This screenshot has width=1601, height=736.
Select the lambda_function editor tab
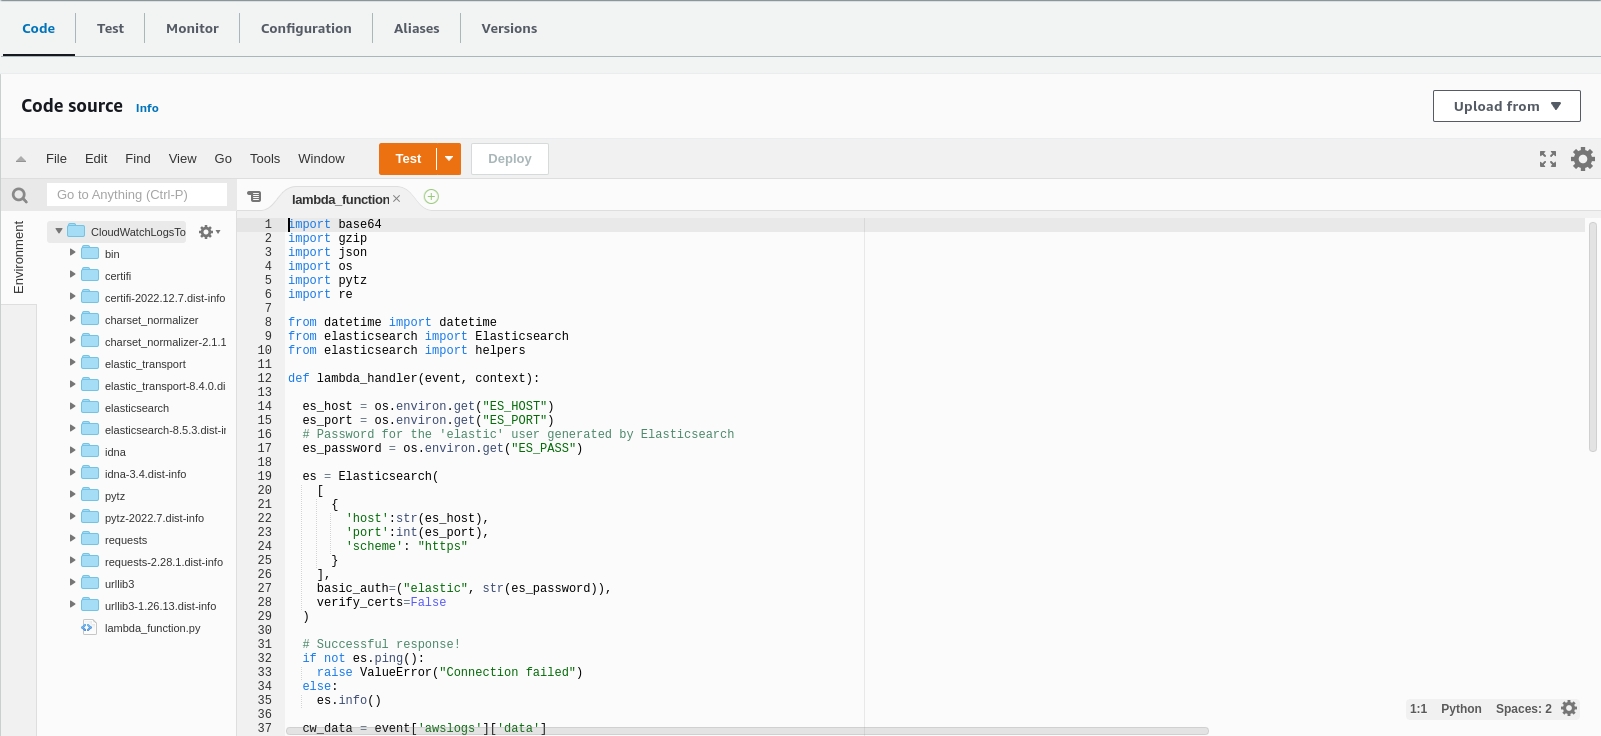[x=340, y=199]
